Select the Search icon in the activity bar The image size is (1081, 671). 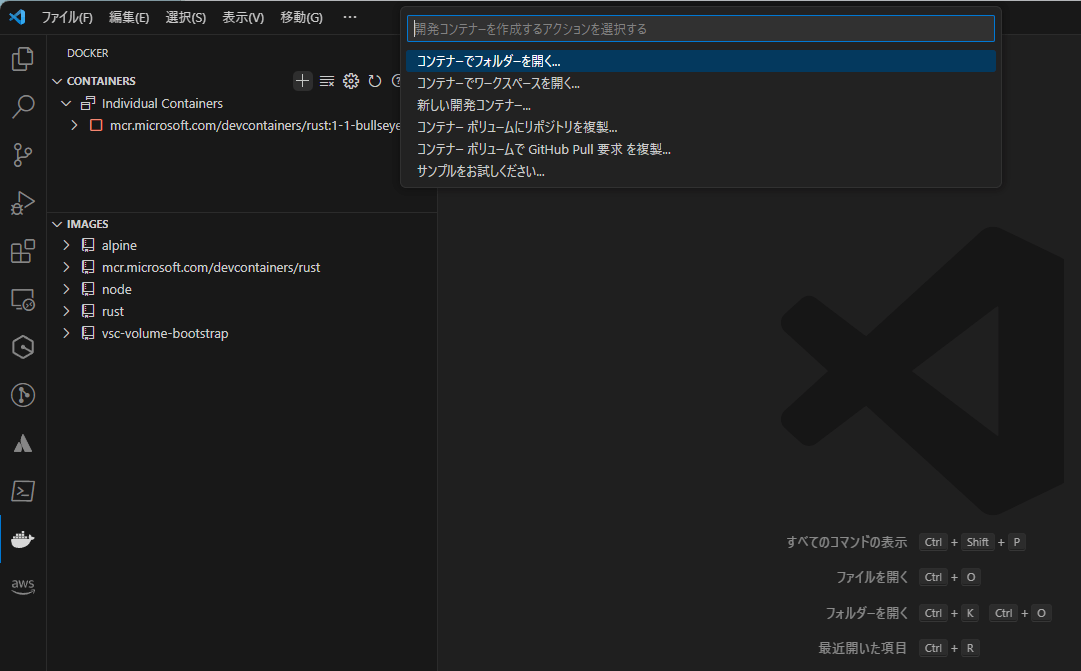23,107
